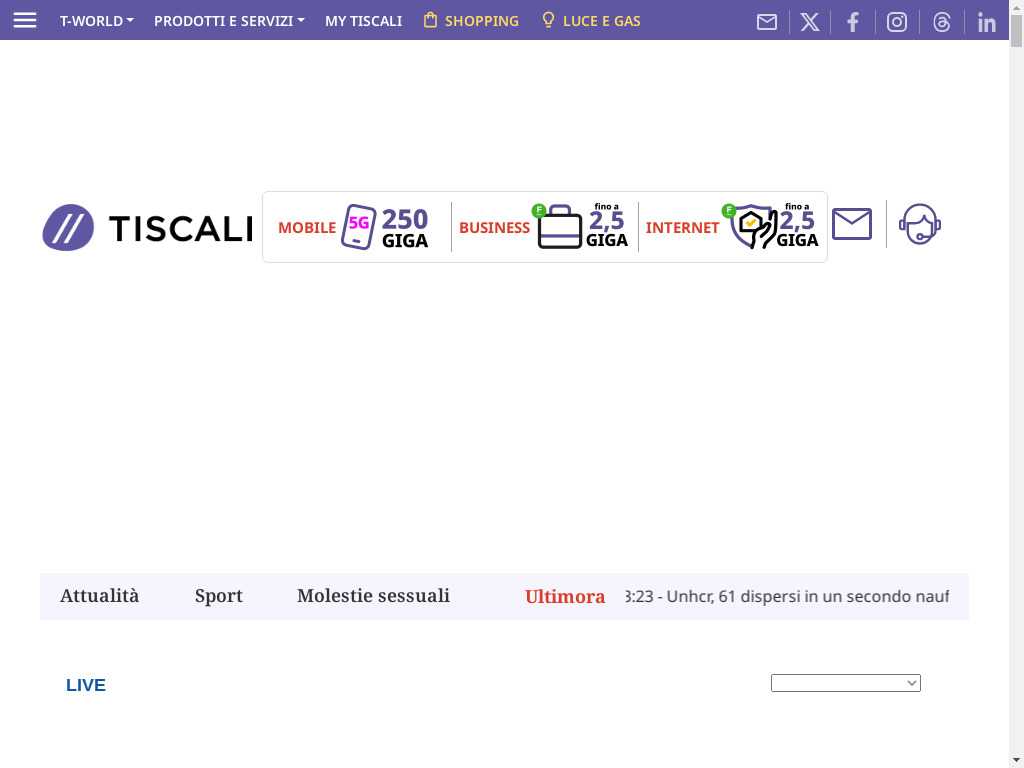Click the LIVE heading link
1024x768 pixels.
pyautogui.click(x=86, y=685)
